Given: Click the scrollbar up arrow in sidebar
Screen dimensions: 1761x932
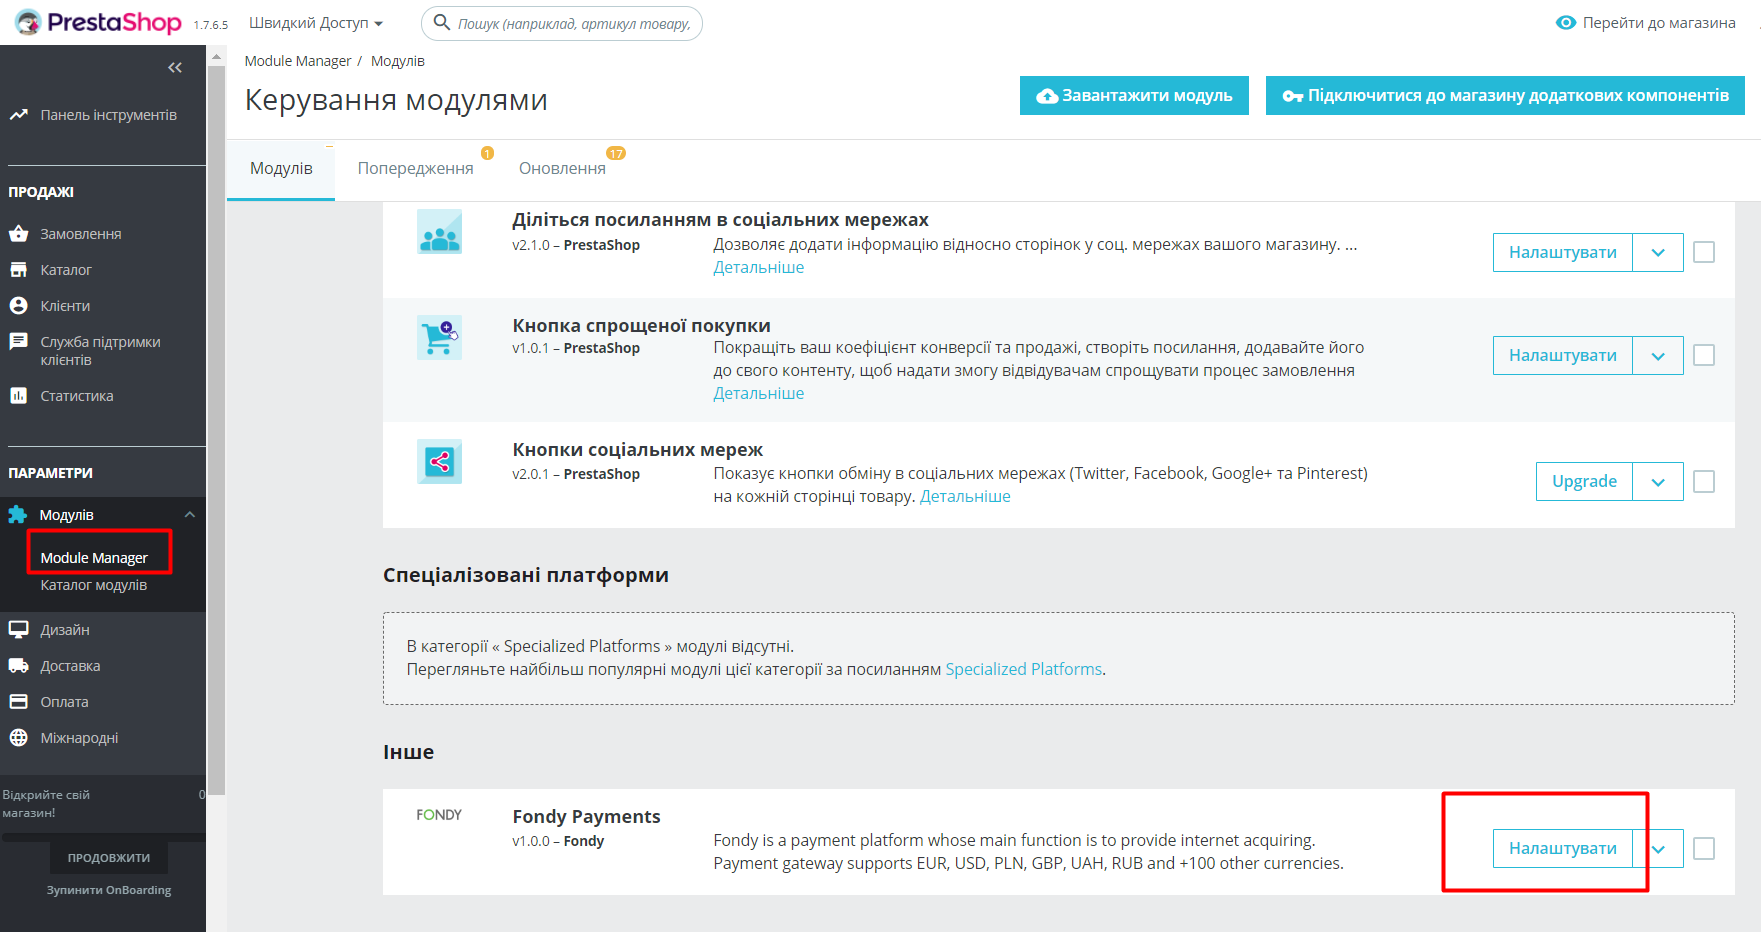Looking at the screenshot, I should pos(216,57).
